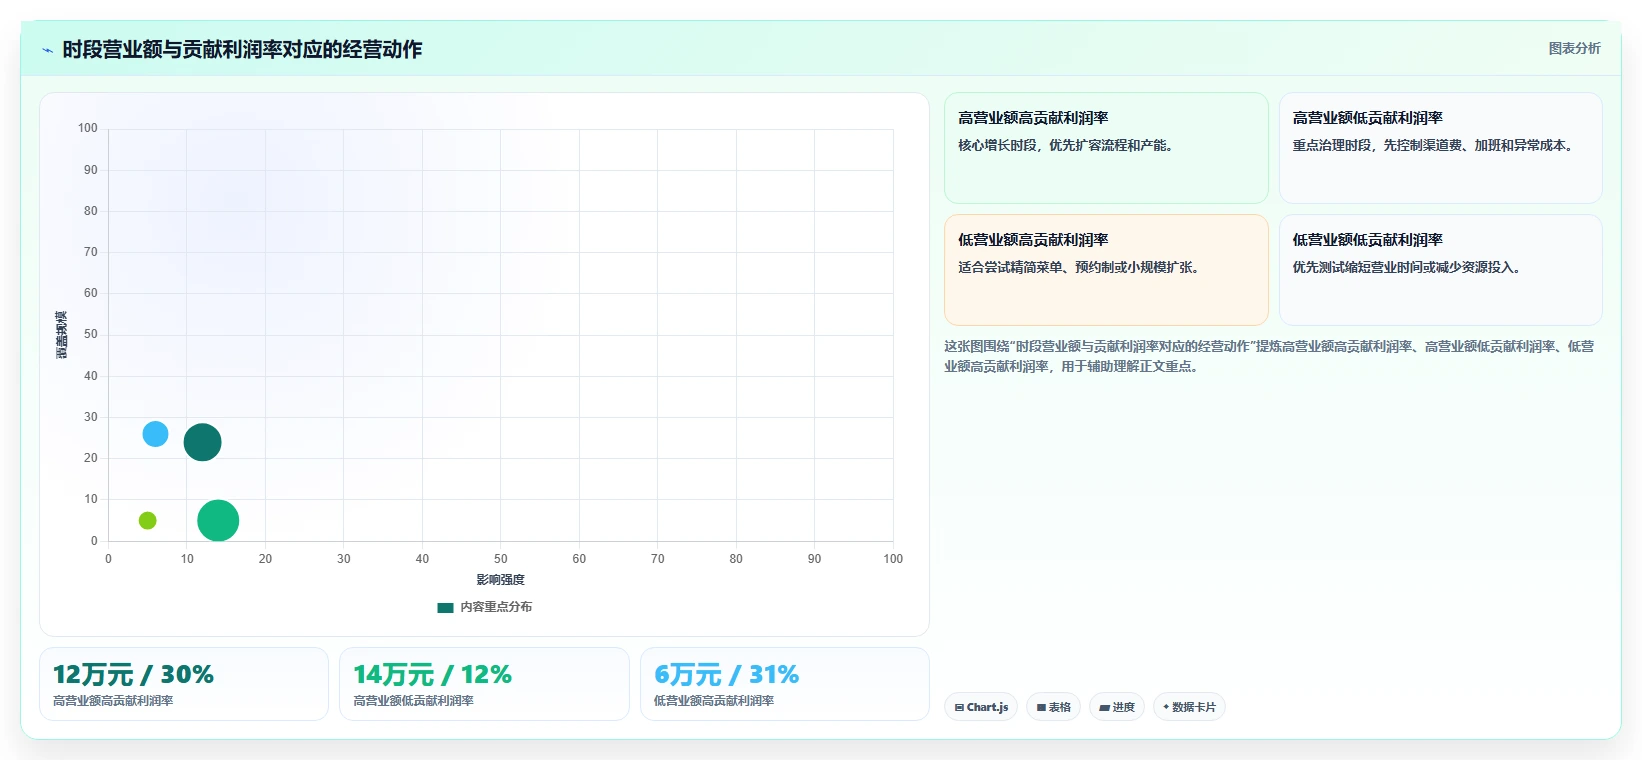Click the text 核心增长时段，优先扩容流程和产能。
This screenshot has width=1642, height=760.
point(1068,145)
